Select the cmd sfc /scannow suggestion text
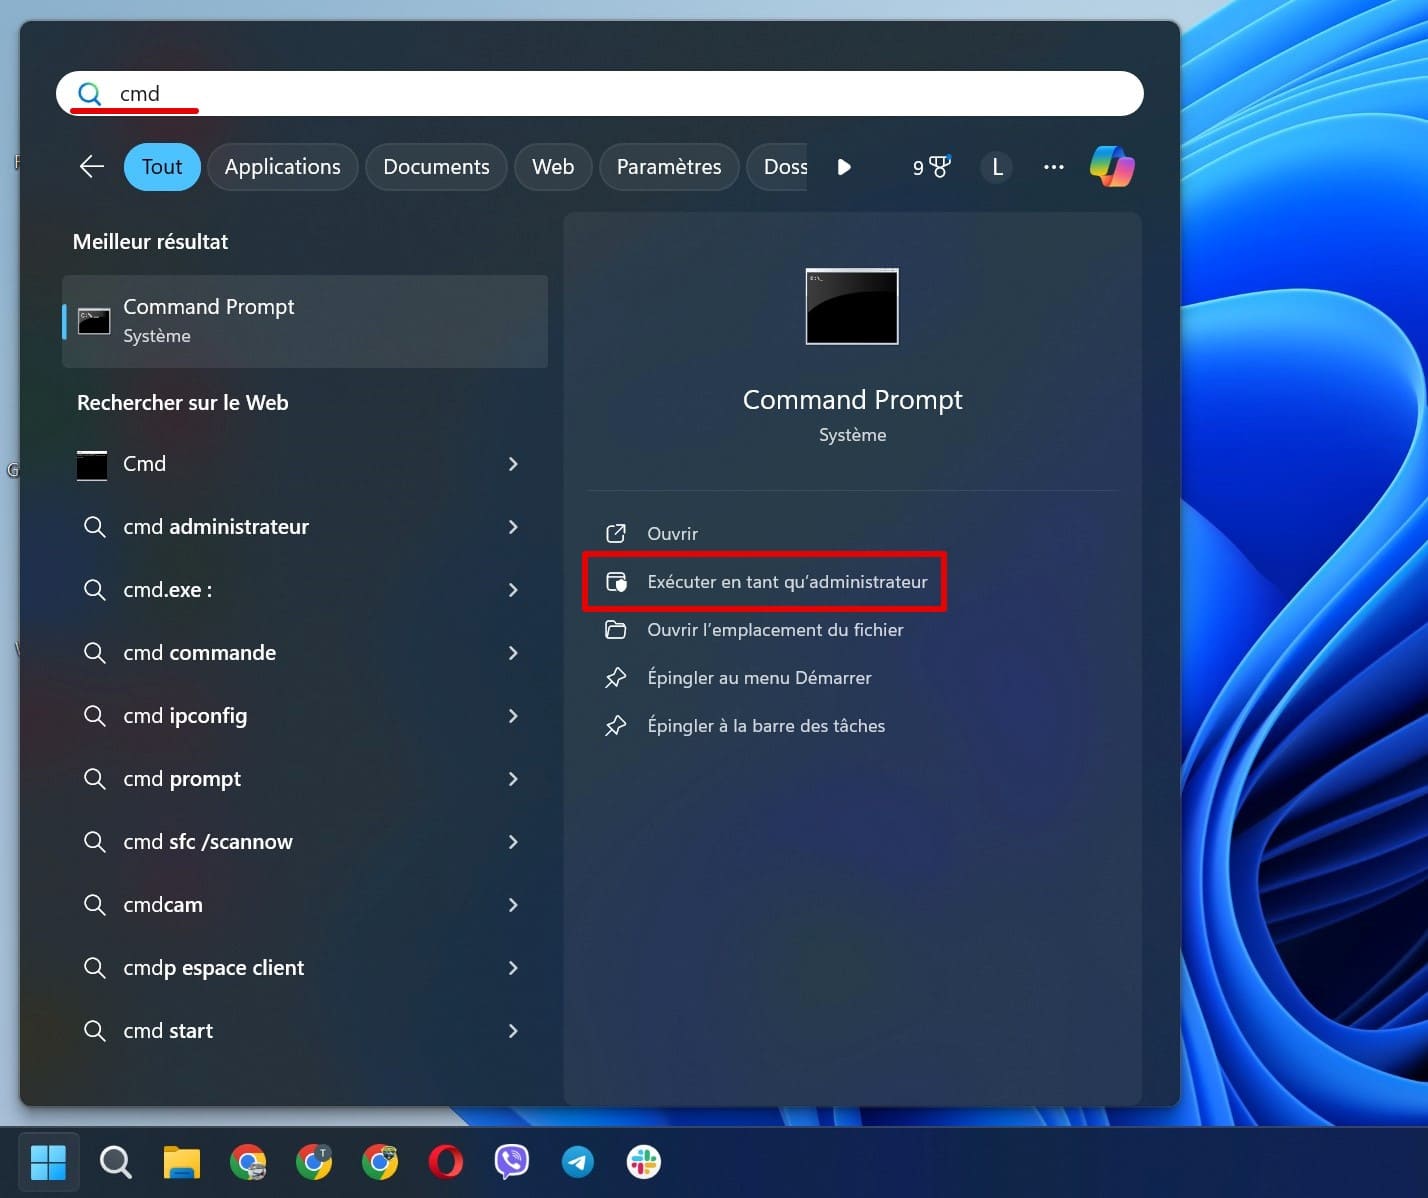Screen dimensions: 1428x1198 (208, 842)
